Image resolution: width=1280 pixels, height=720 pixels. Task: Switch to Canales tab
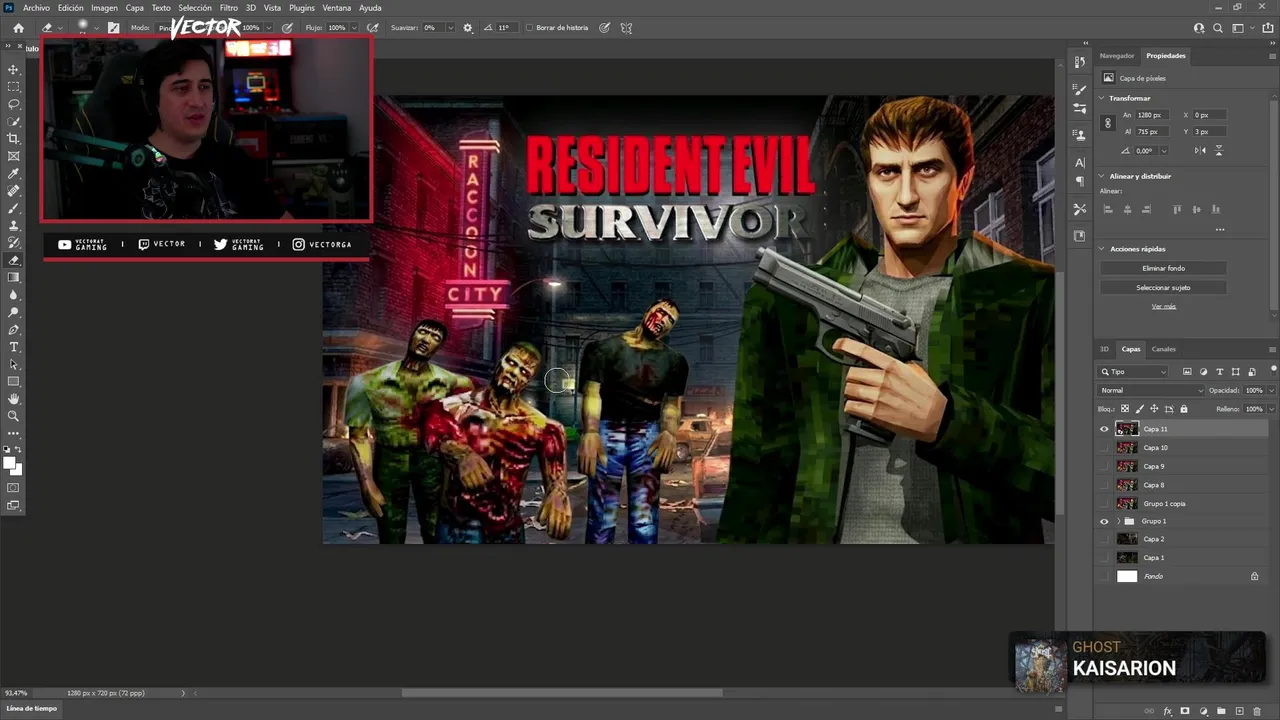pos(1164,349)
